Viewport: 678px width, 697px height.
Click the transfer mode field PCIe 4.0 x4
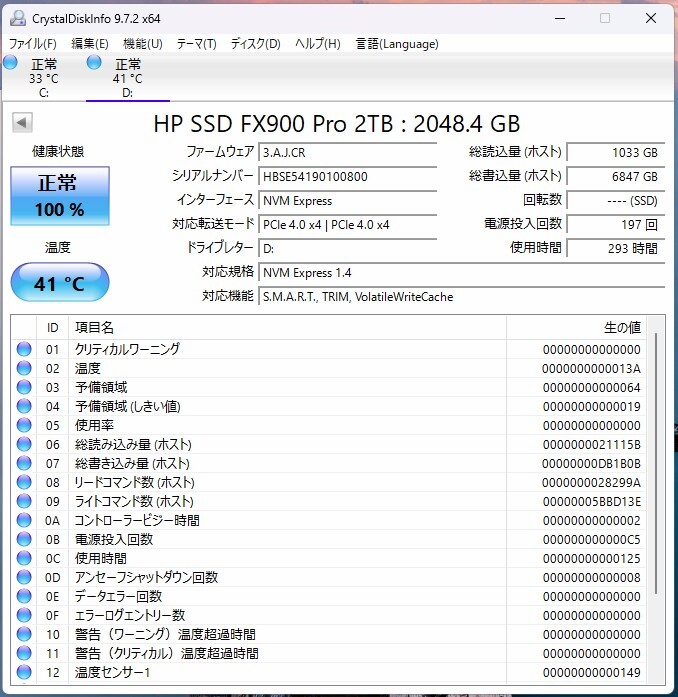pos(348,224)
